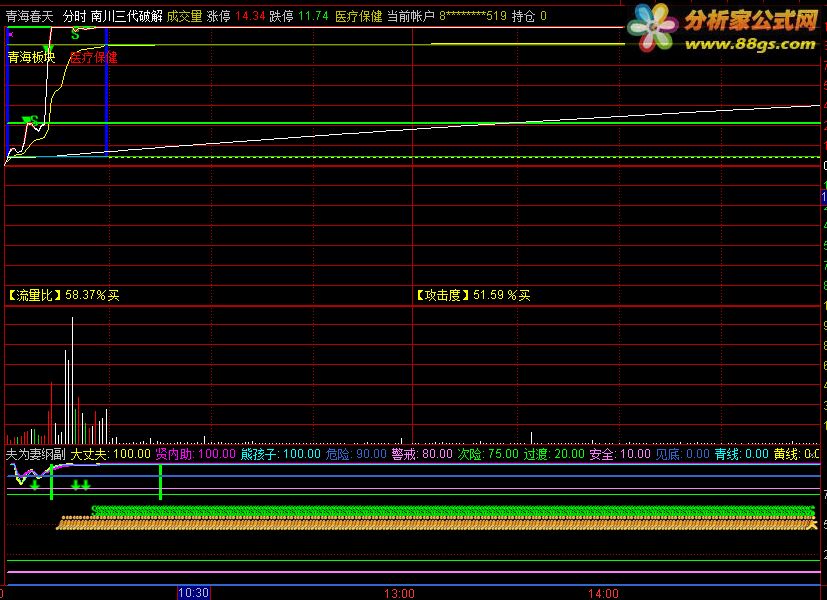
Task: Click the 安全: 10.00 value
Action: point(620,454)
